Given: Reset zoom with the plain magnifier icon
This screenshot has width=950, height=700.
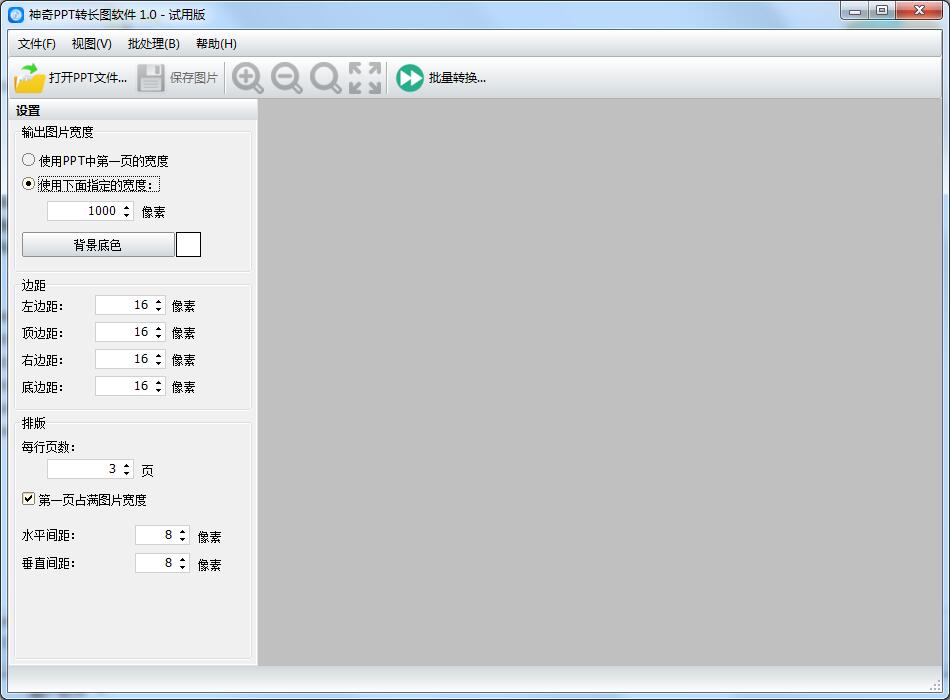Looking at the screenshot, I should coord(325,78).
